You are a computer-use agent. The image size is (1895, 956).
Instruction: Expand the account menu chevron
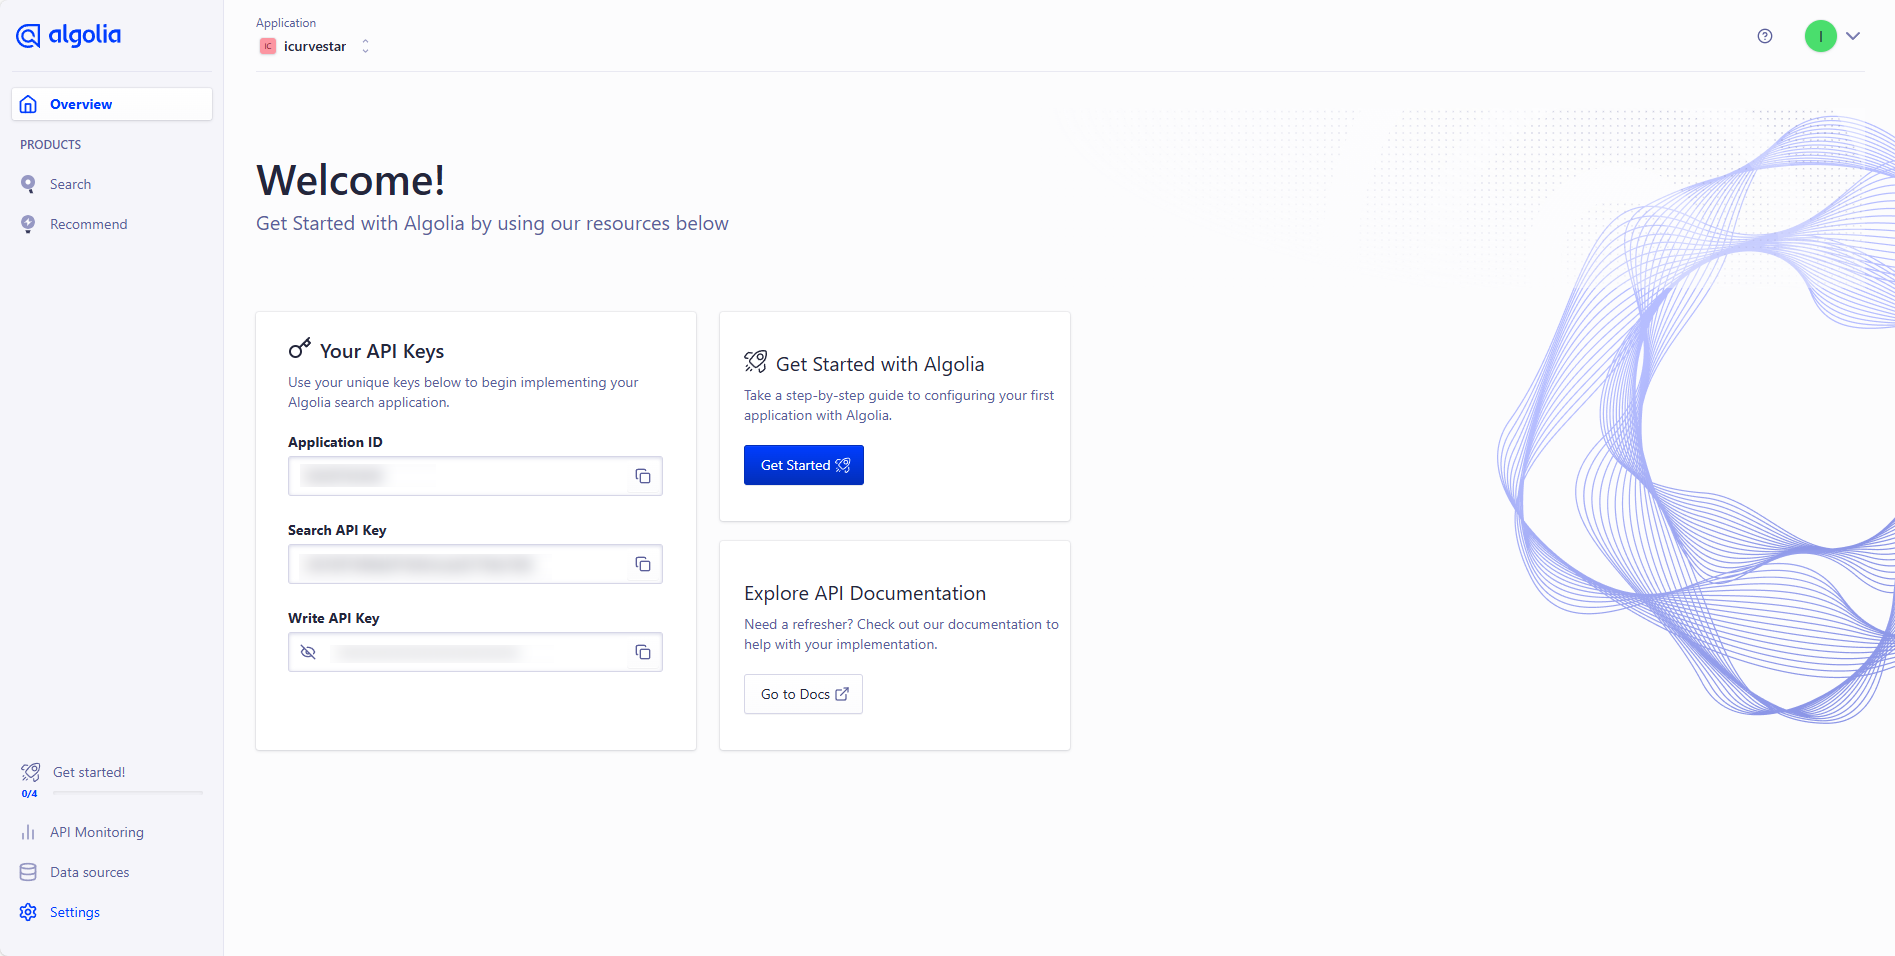[x=1853, y=36]
